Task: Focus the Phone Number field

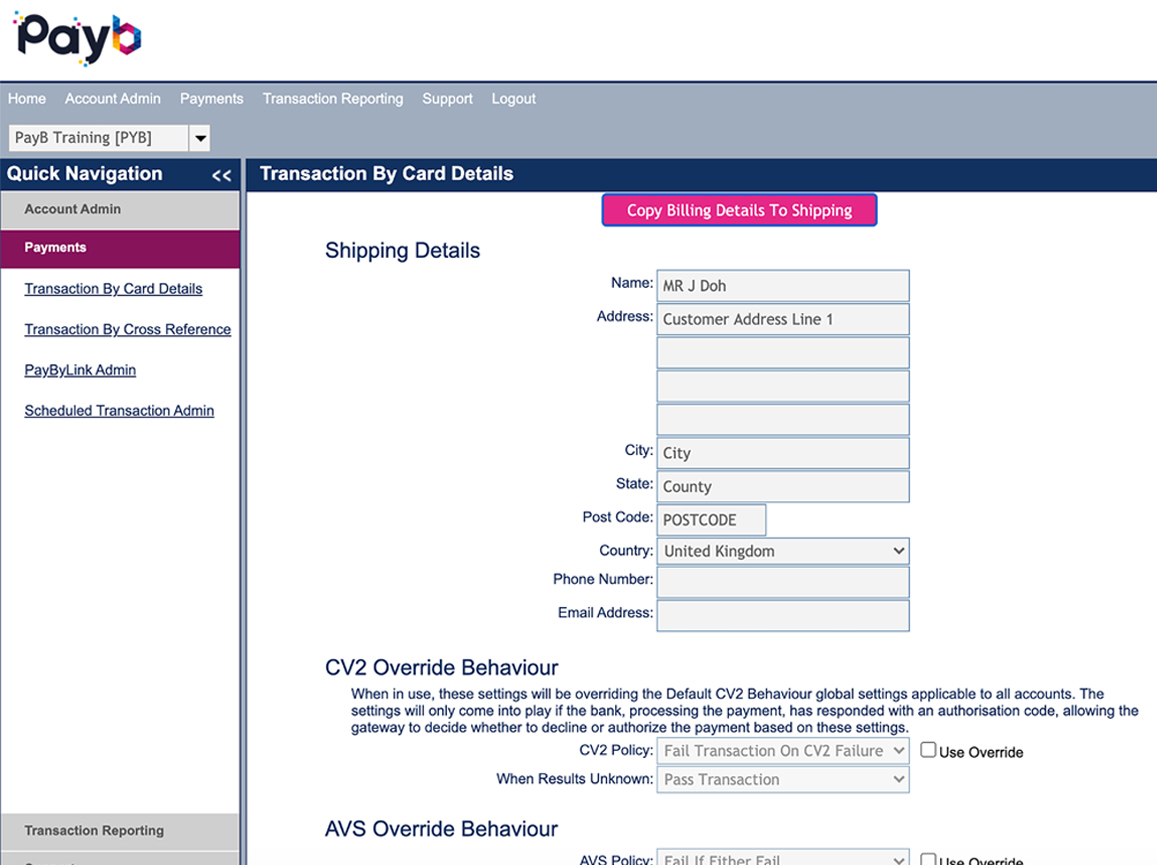Action: [783, 582]
